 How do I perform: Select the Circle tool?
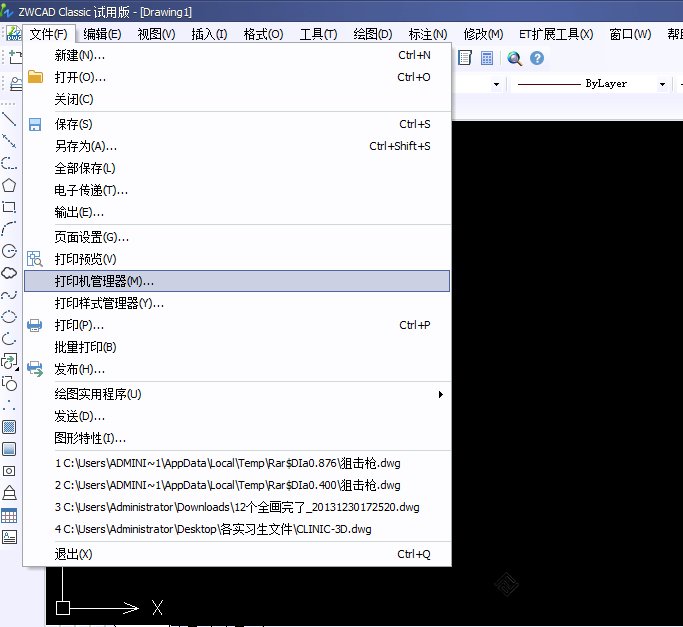point(9,251)
